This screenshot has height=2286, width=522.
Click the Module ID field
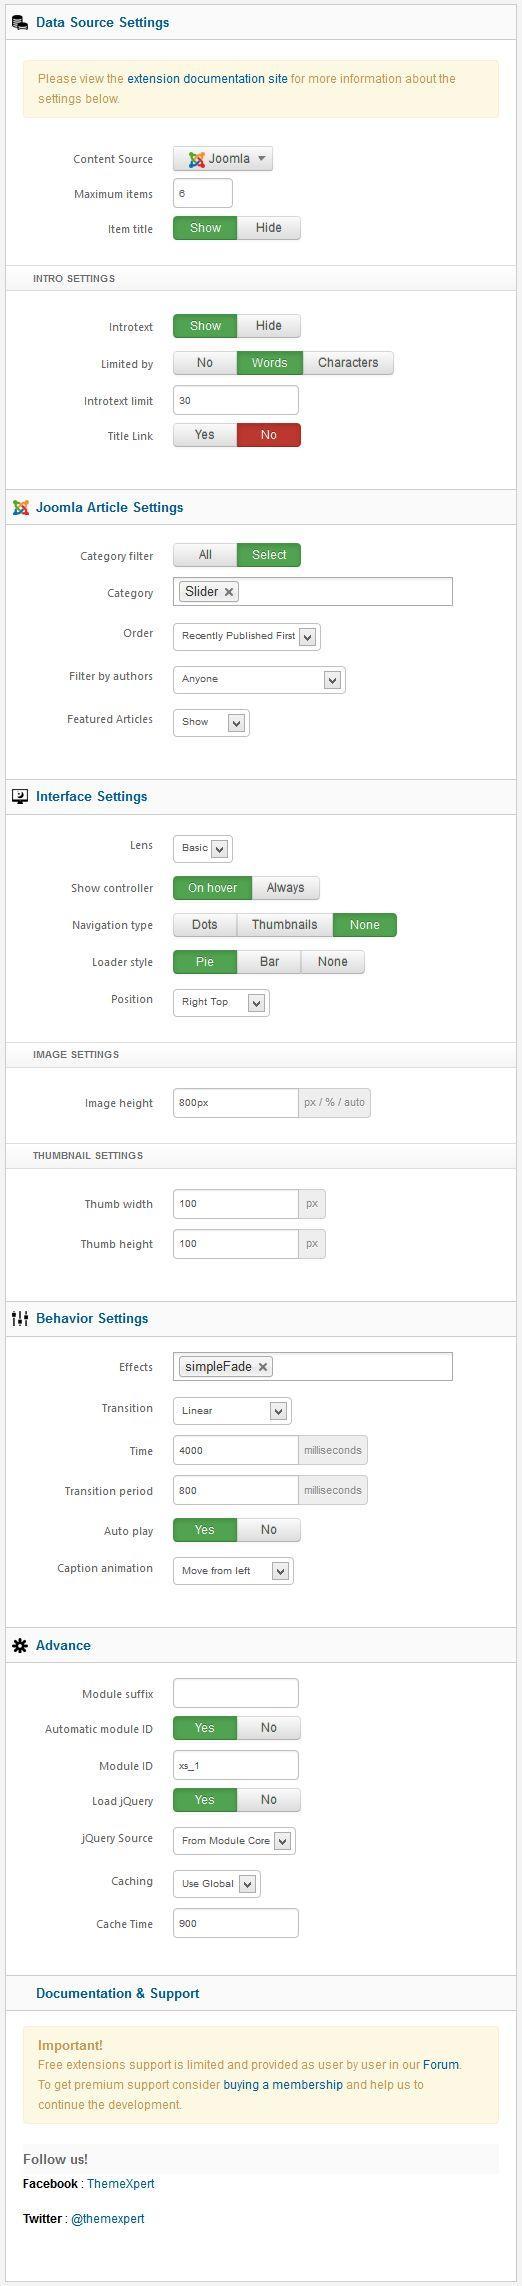236,1765
